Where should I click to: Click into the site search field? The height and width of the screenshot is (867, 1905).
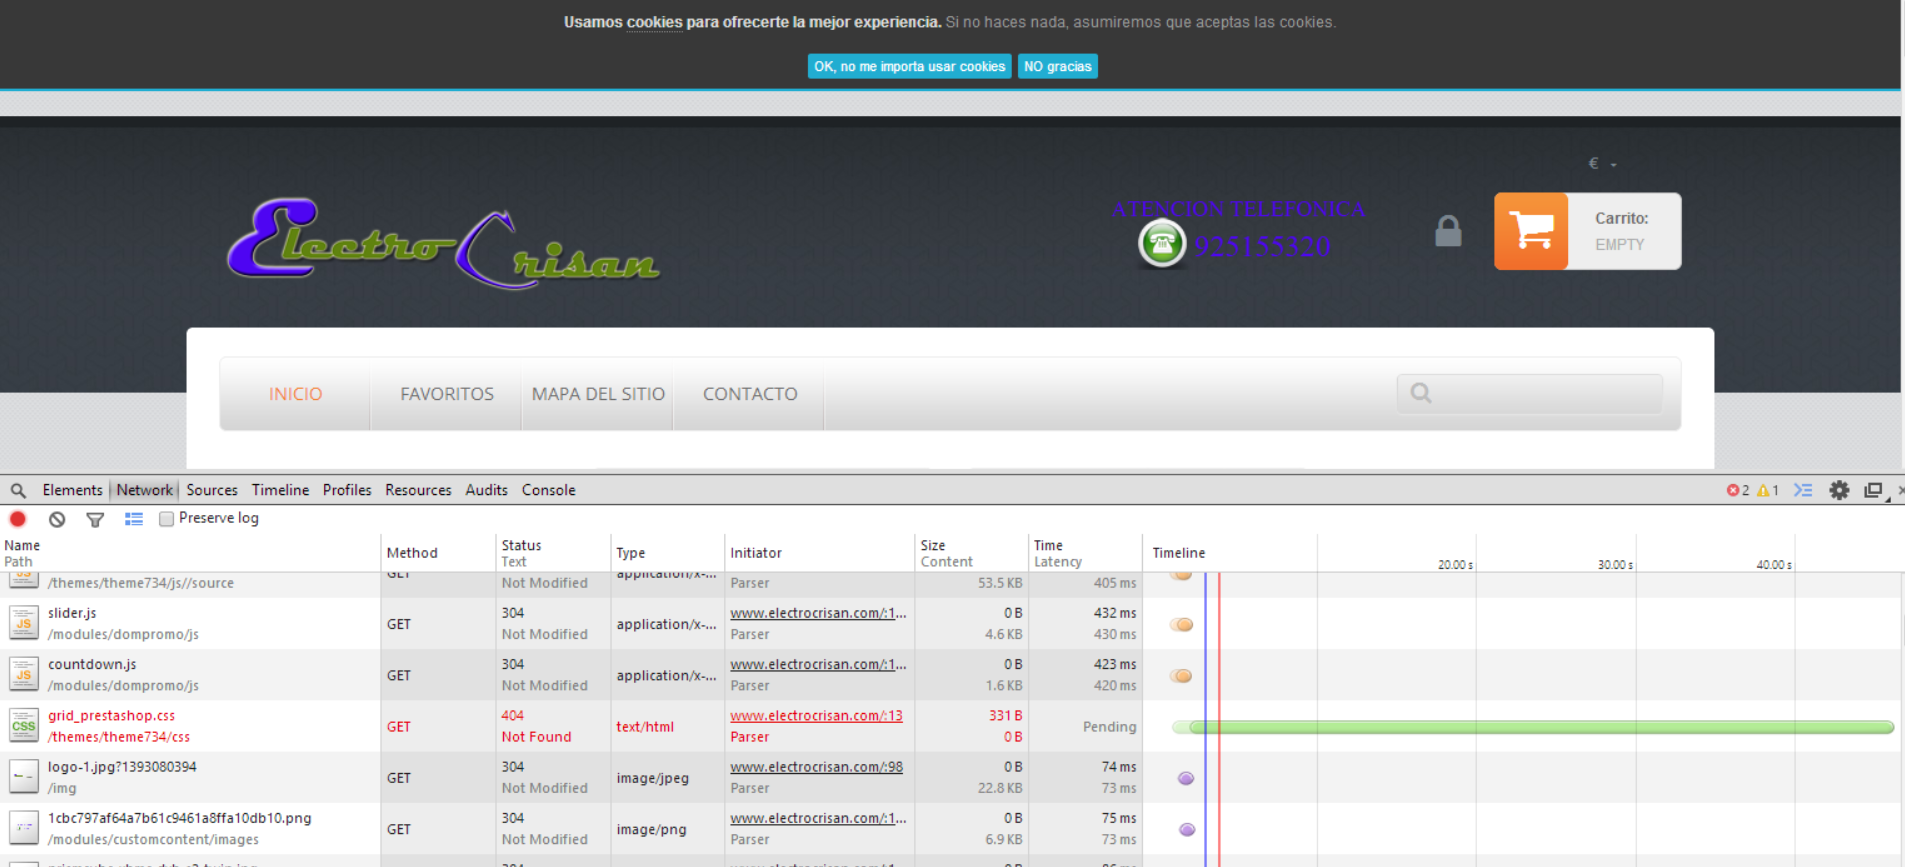pos(1530,393)
